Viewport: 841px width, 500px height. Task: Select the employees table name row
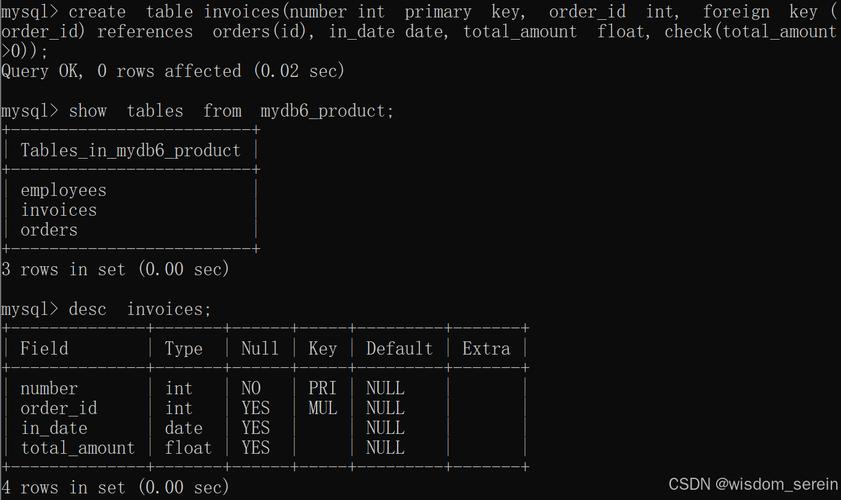point(63,190)
